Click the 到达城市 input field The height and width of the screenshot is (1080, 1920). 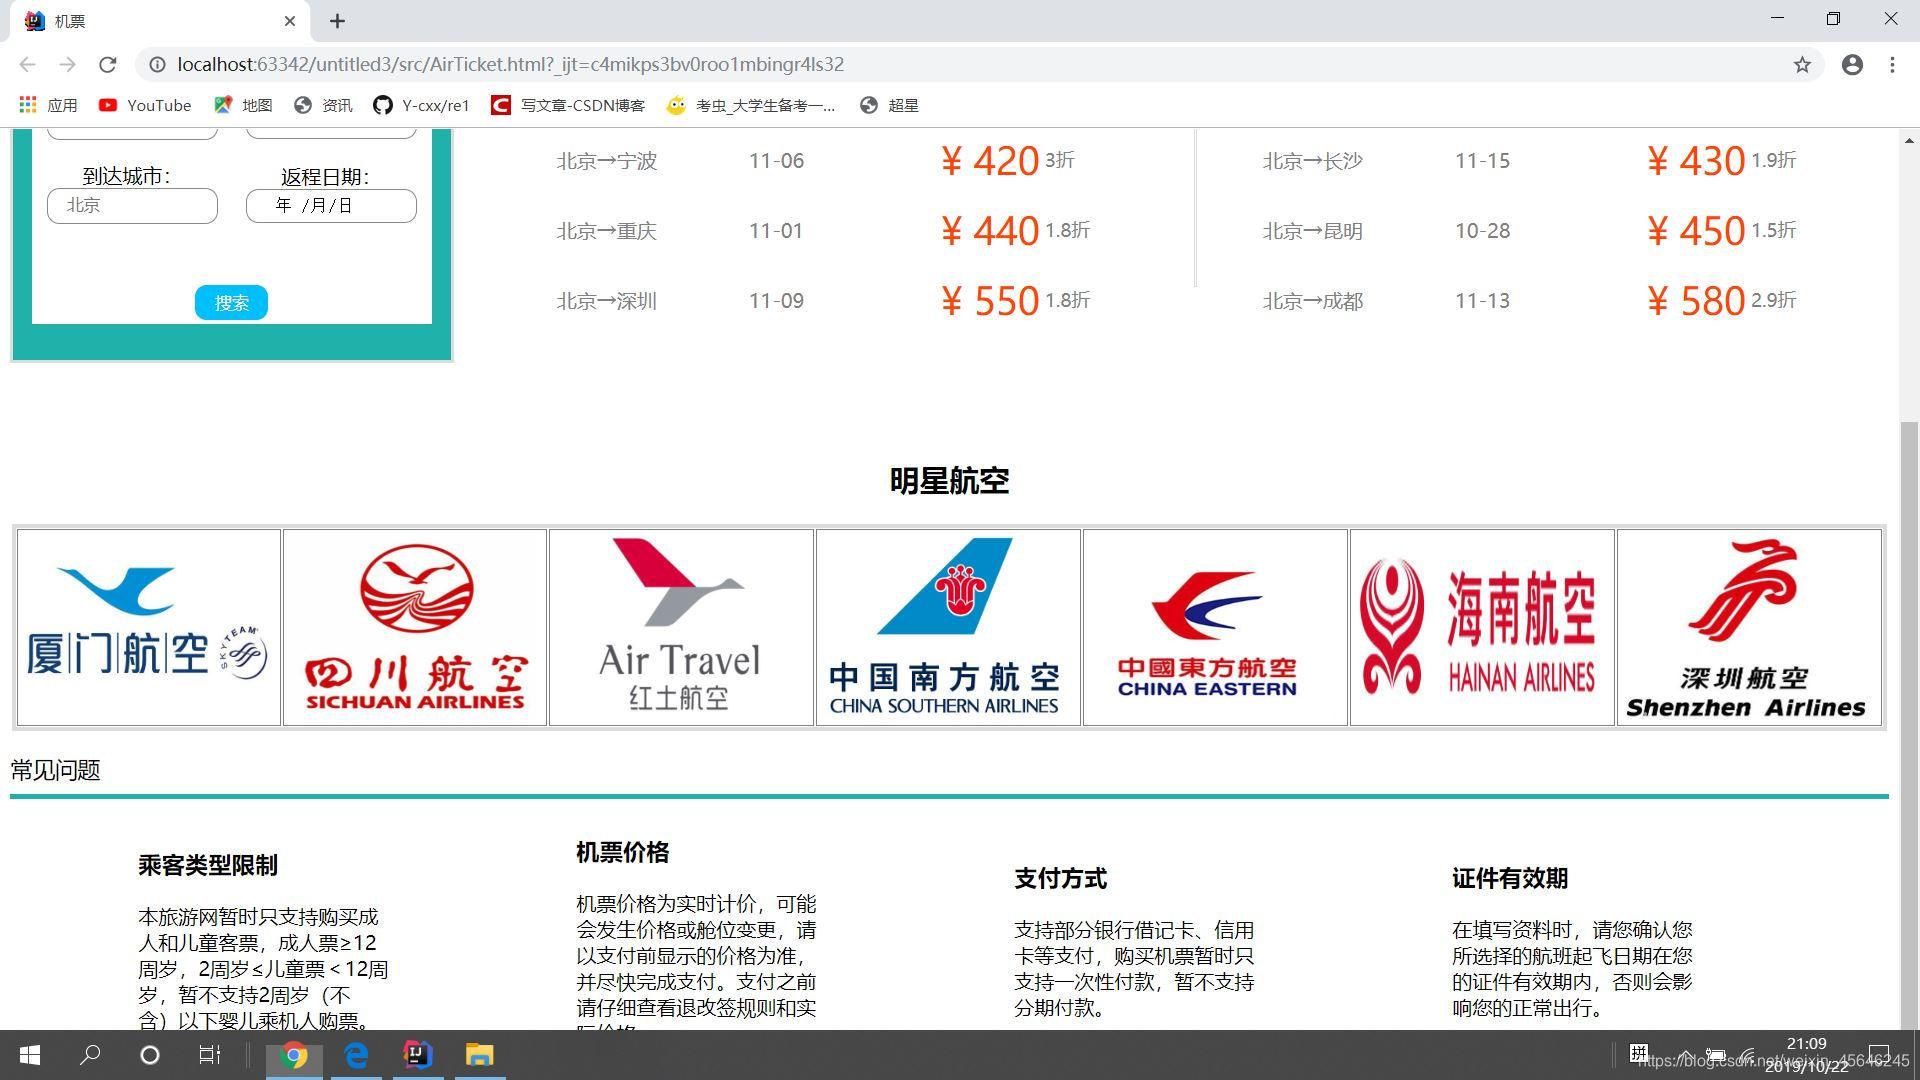pos(132,205)
